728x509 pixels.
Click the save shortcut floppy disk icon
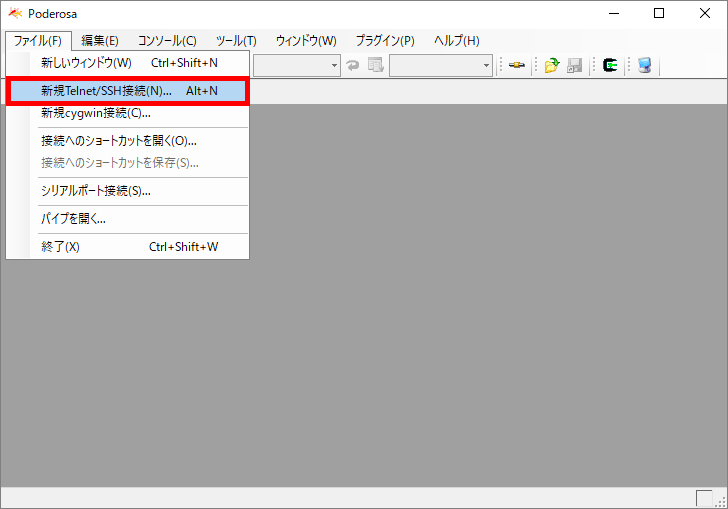pyautogui.click(x=574, y=65)
